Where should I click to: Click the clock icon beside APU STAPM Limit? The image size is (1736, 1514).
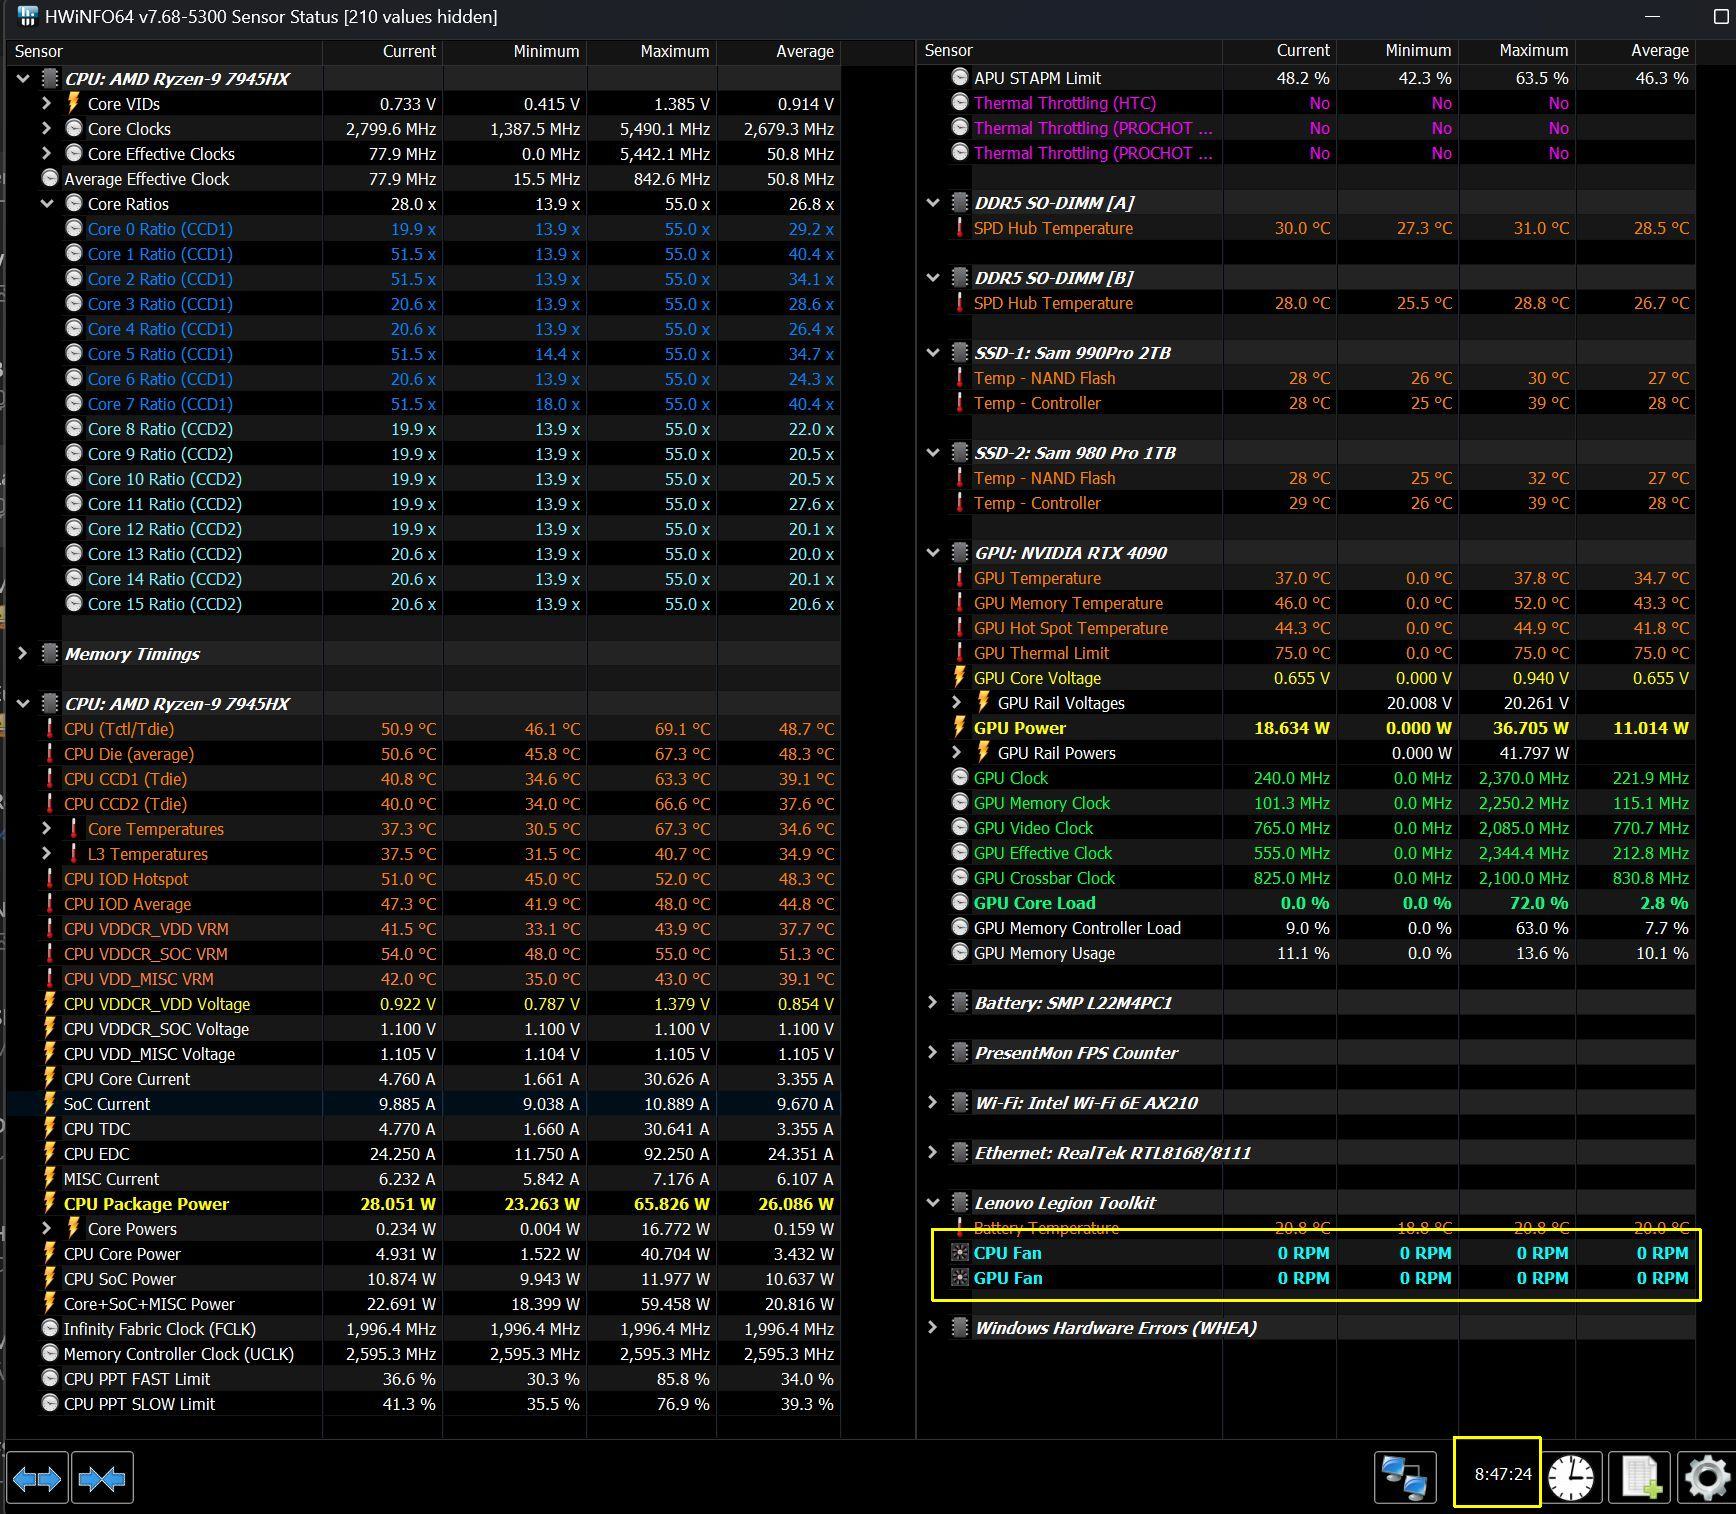point(959,78)
